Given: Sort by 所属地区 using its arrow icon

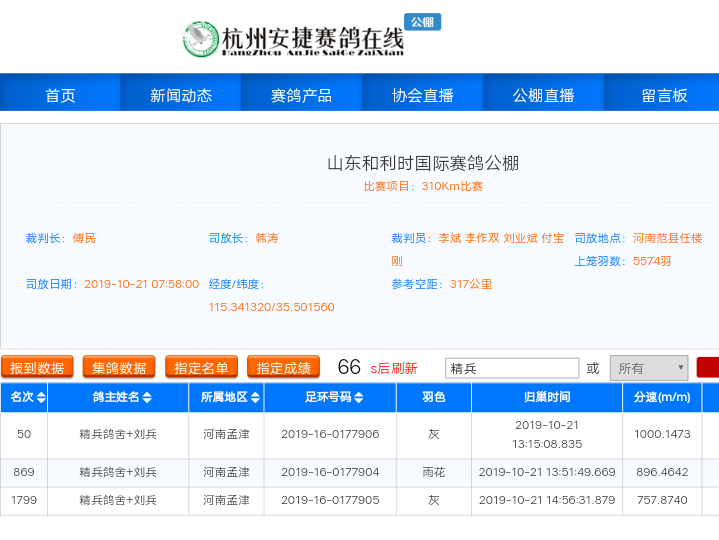Looking at the screenshot, I should pyautogui.click(x=255, y=397).
